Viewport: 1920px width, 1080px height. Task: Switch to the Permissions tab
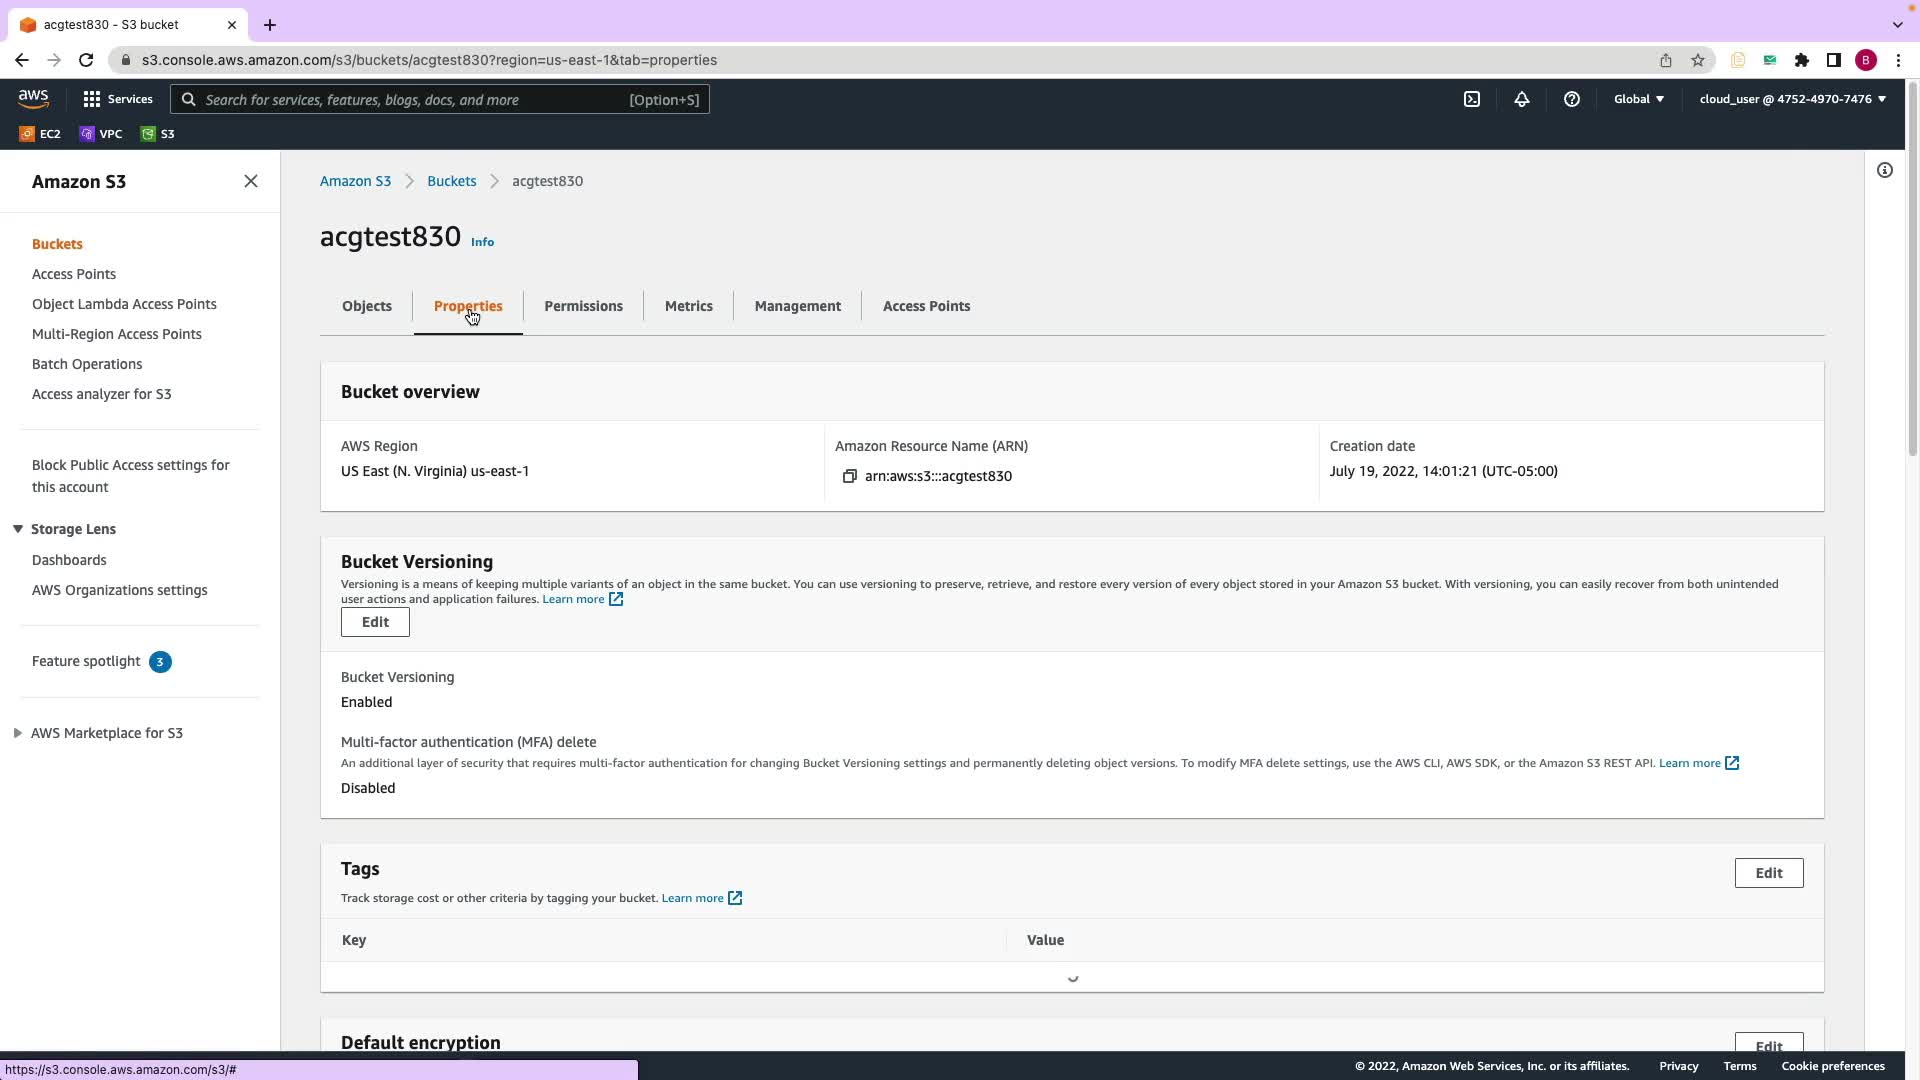(x=583, y=306)
